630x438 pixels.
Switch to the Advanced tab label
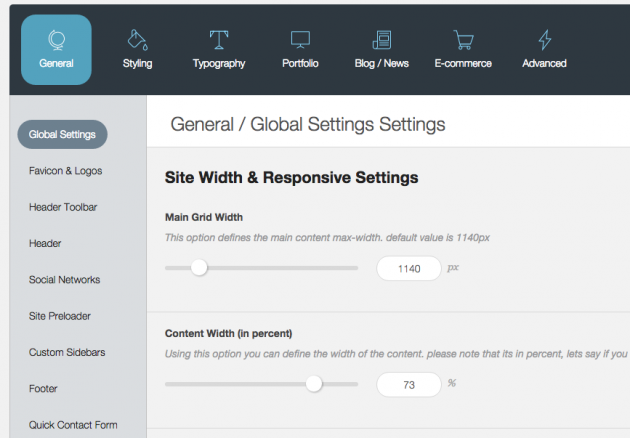pos(544,63)
